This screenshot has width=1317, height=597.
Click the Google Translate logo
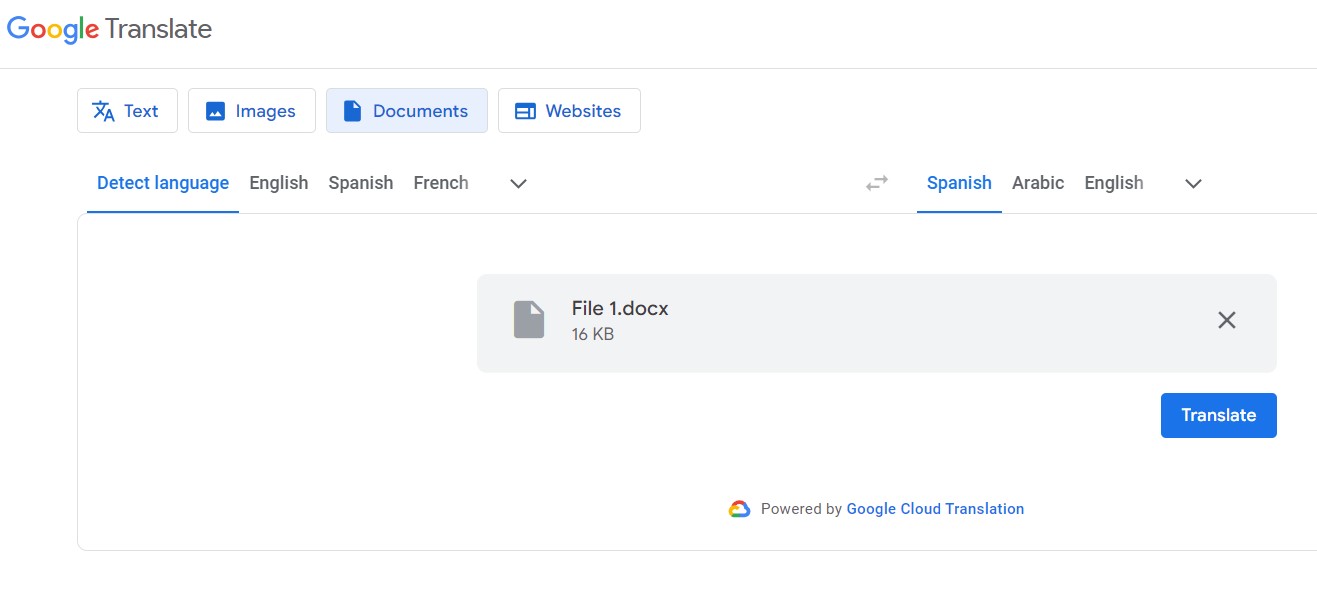[x=109, y=29]
